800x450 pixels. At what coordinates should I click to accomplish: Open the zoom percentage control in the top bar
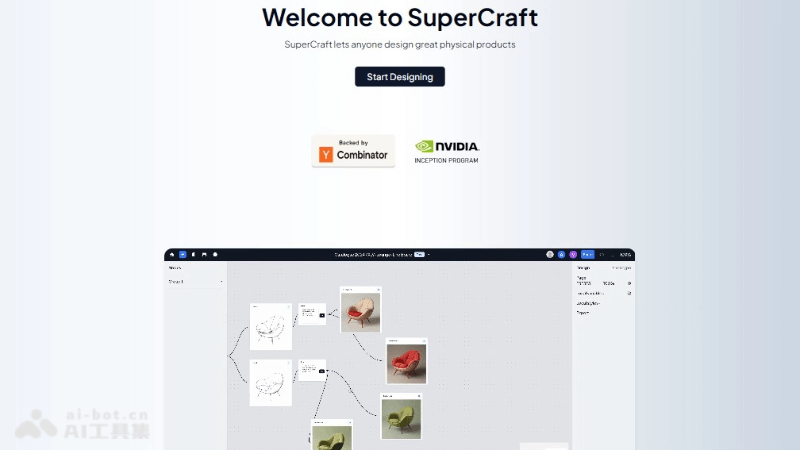[x=625, y=255]
